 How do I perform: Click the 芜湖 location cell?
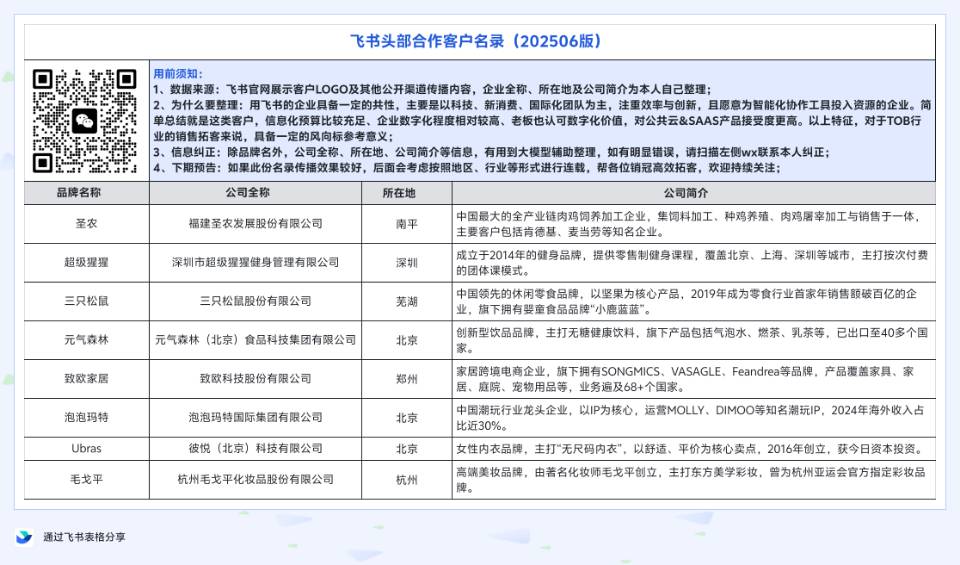tap(407, 301)
